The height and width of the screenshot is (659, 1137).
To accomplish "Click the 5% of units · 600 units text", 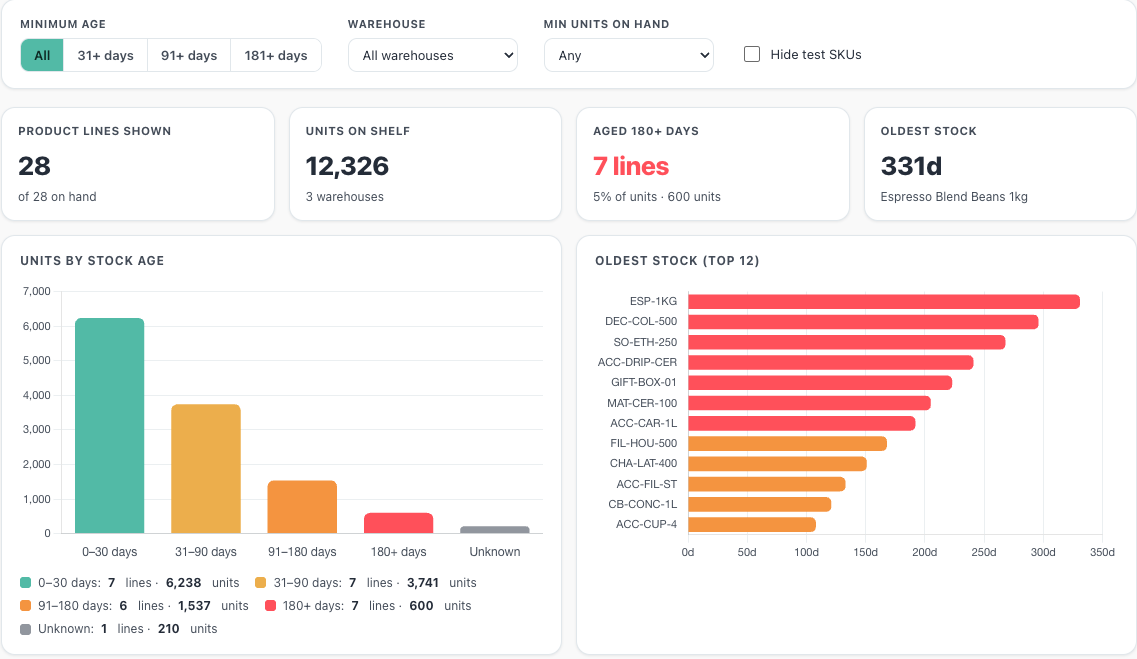I will [657, 196].
